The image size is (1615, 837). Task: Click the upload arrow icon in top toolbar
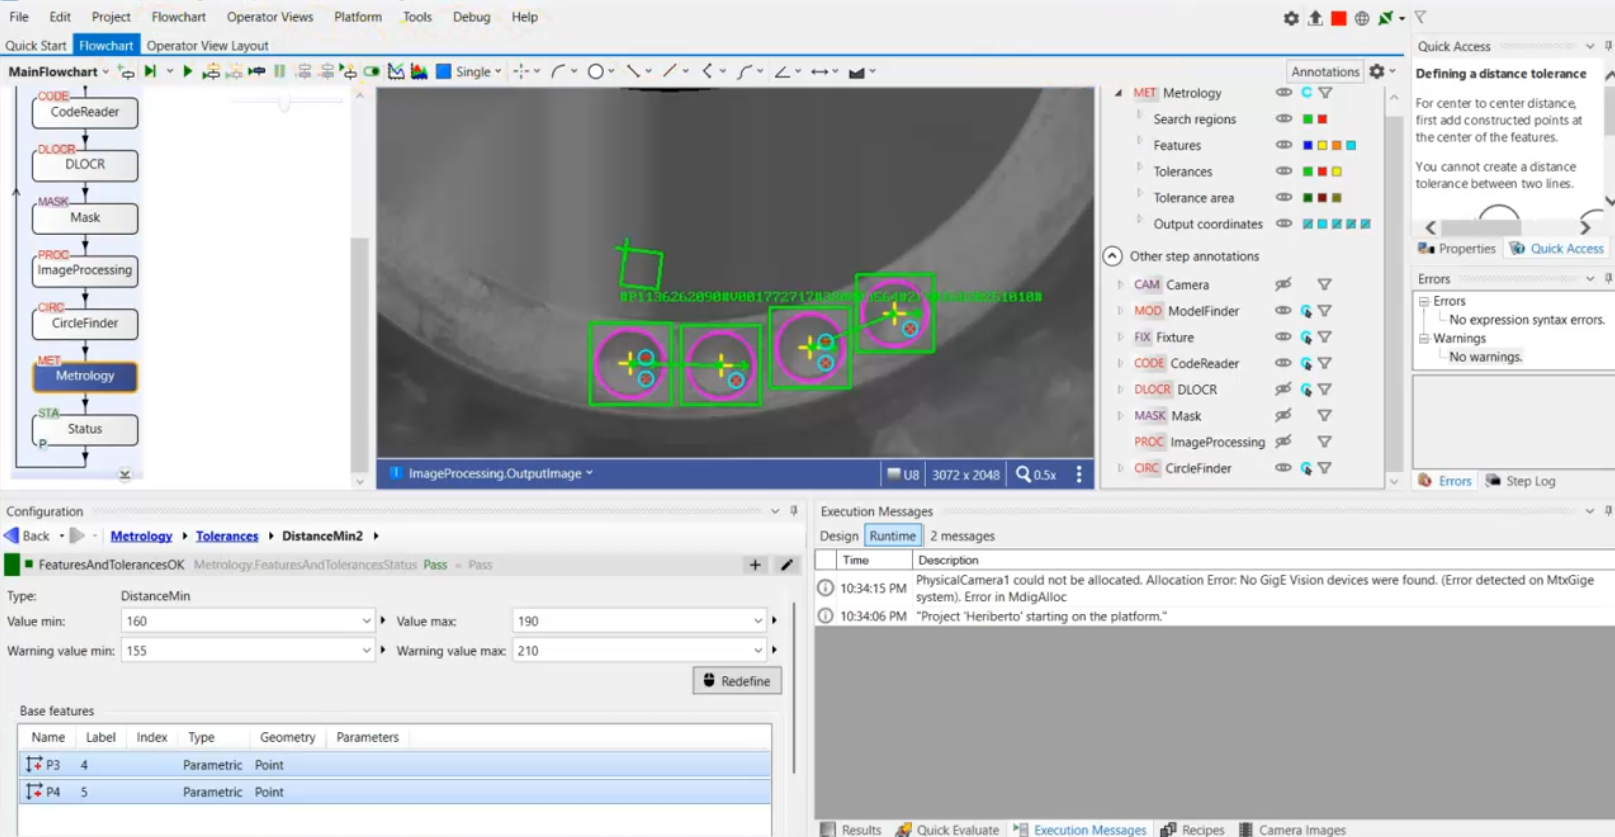click(x=1315, y=18)
